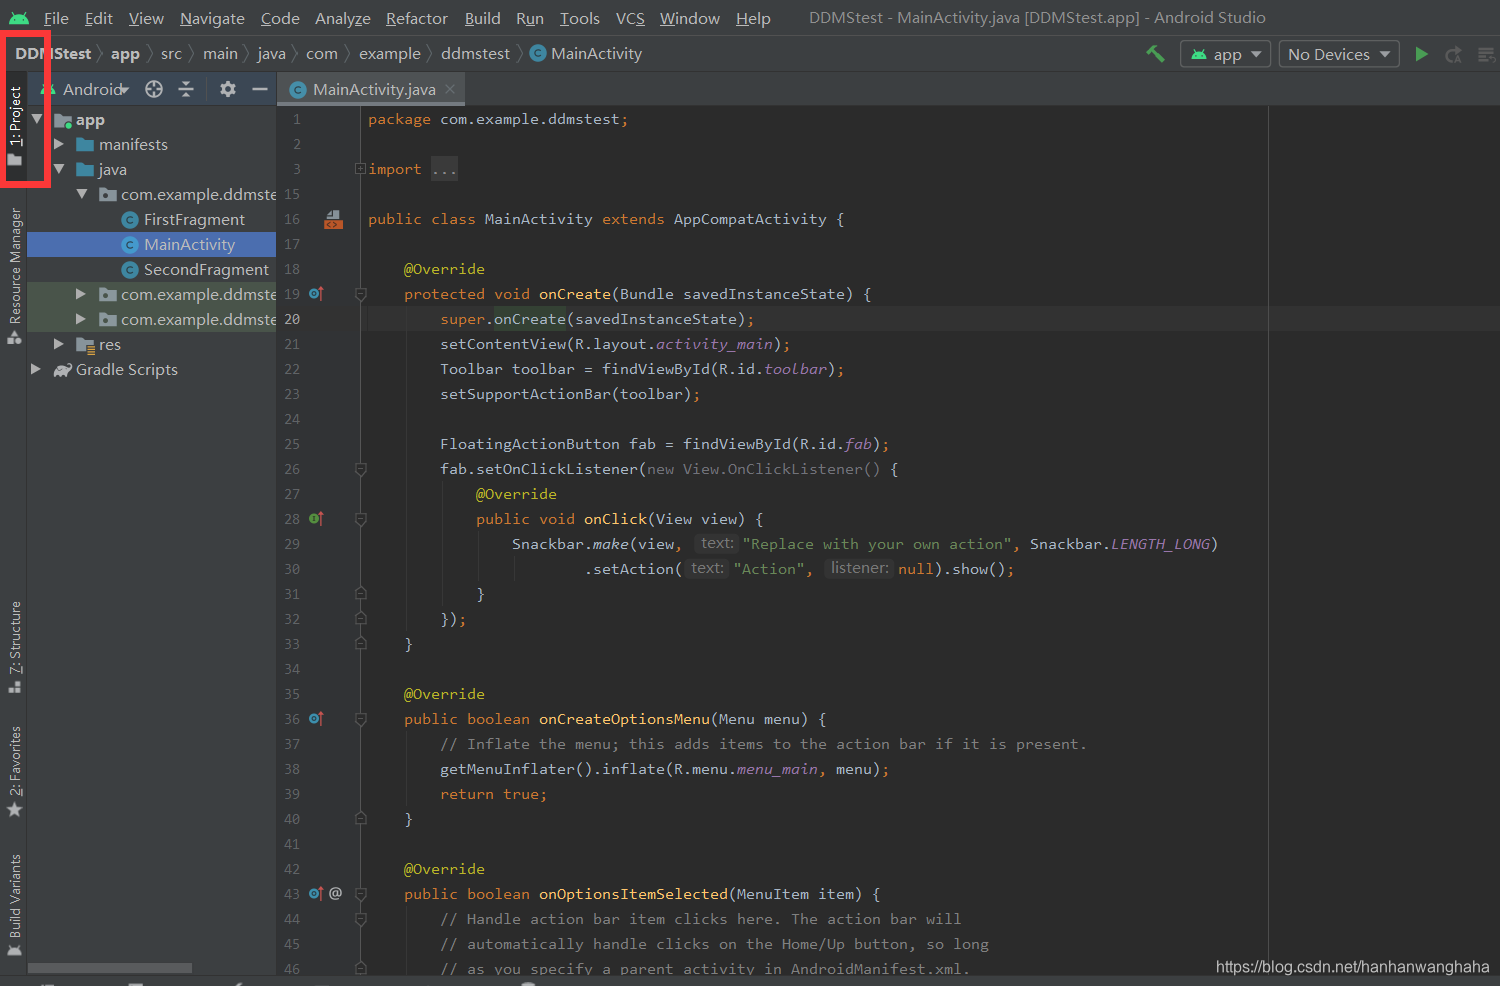Move the Project panel horizontal scrollbar
The image size is (1500, 986).
pos(110,968)
